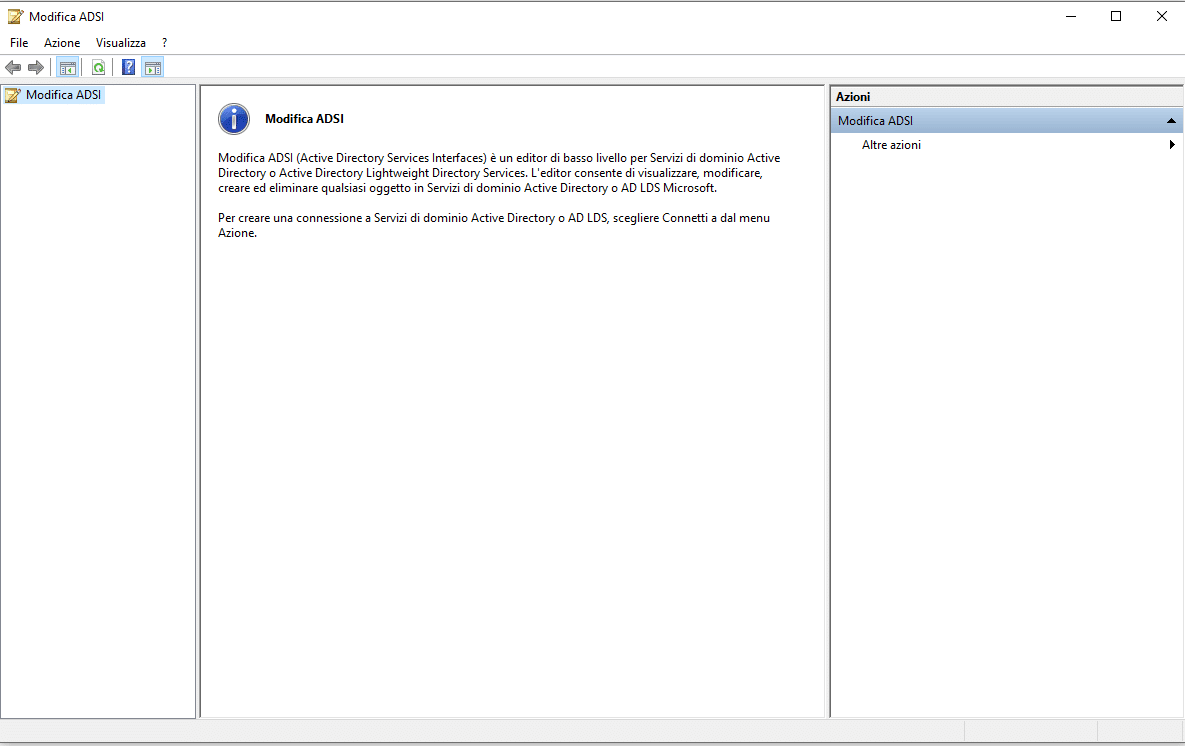
Task: Click the Back arrow toolbar icon
Action: pyautogui.click(x=13, y=68)
